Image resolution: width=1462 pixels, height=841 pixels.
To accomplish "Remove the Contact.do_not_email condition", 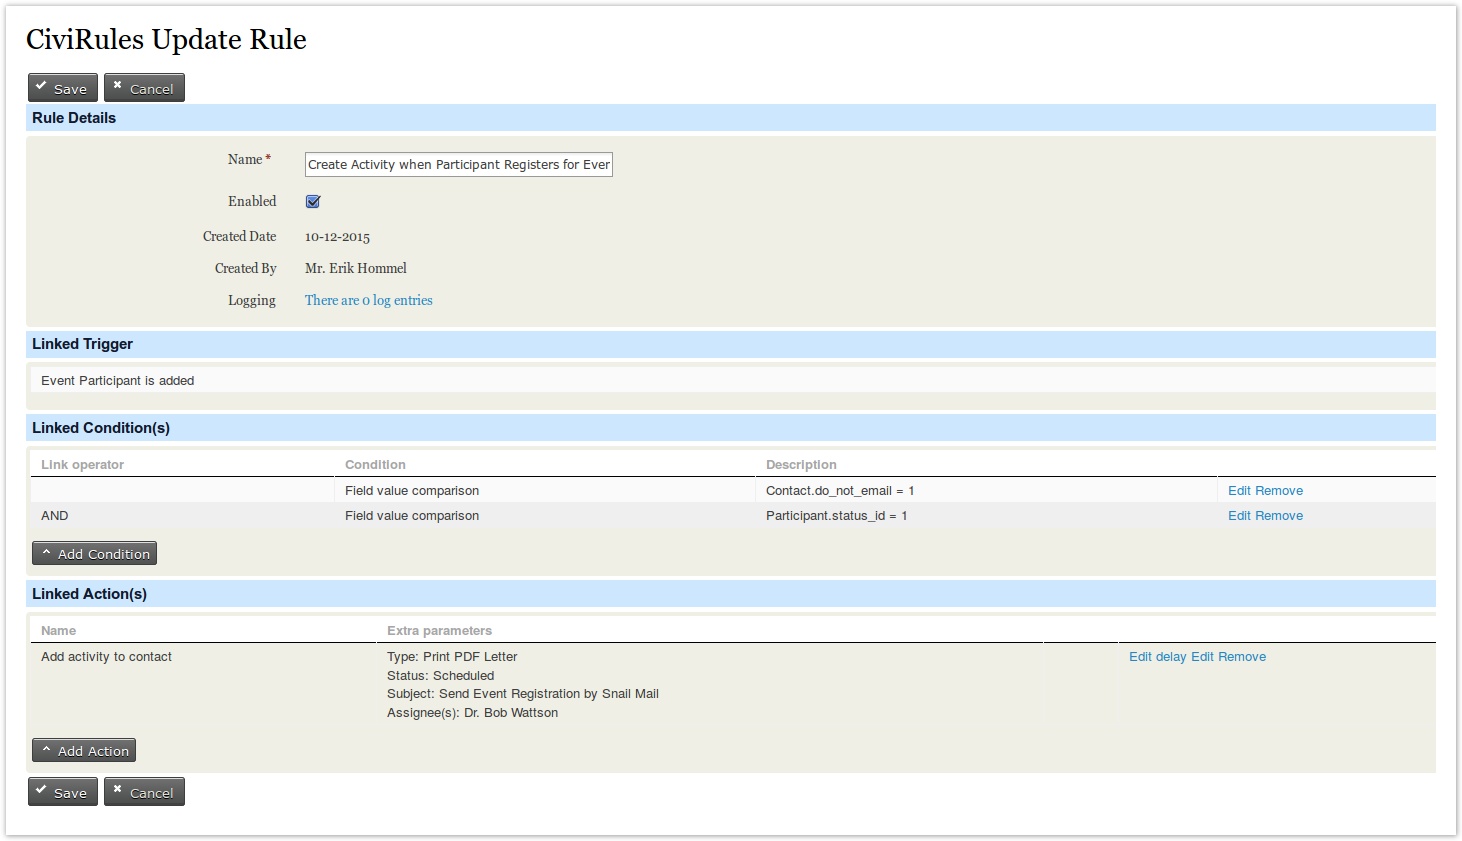I will tap(1279, 491).
